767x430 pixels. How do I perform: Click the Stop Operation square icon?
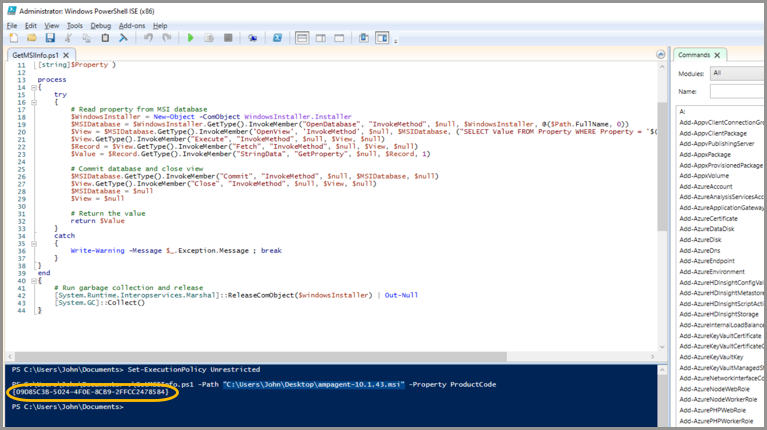pos(228,38)
